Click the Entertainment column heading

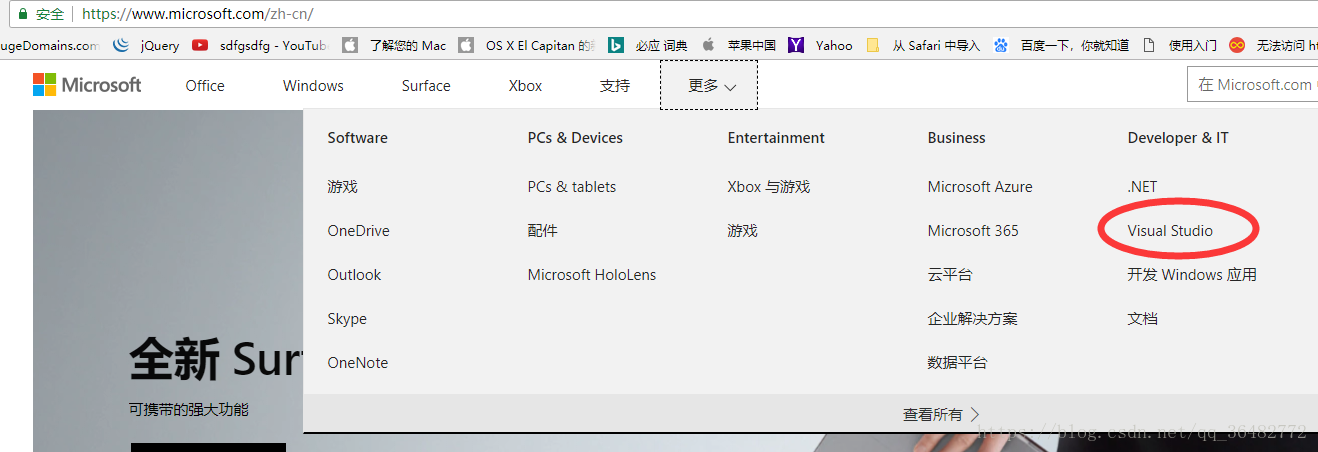point(776,138)
